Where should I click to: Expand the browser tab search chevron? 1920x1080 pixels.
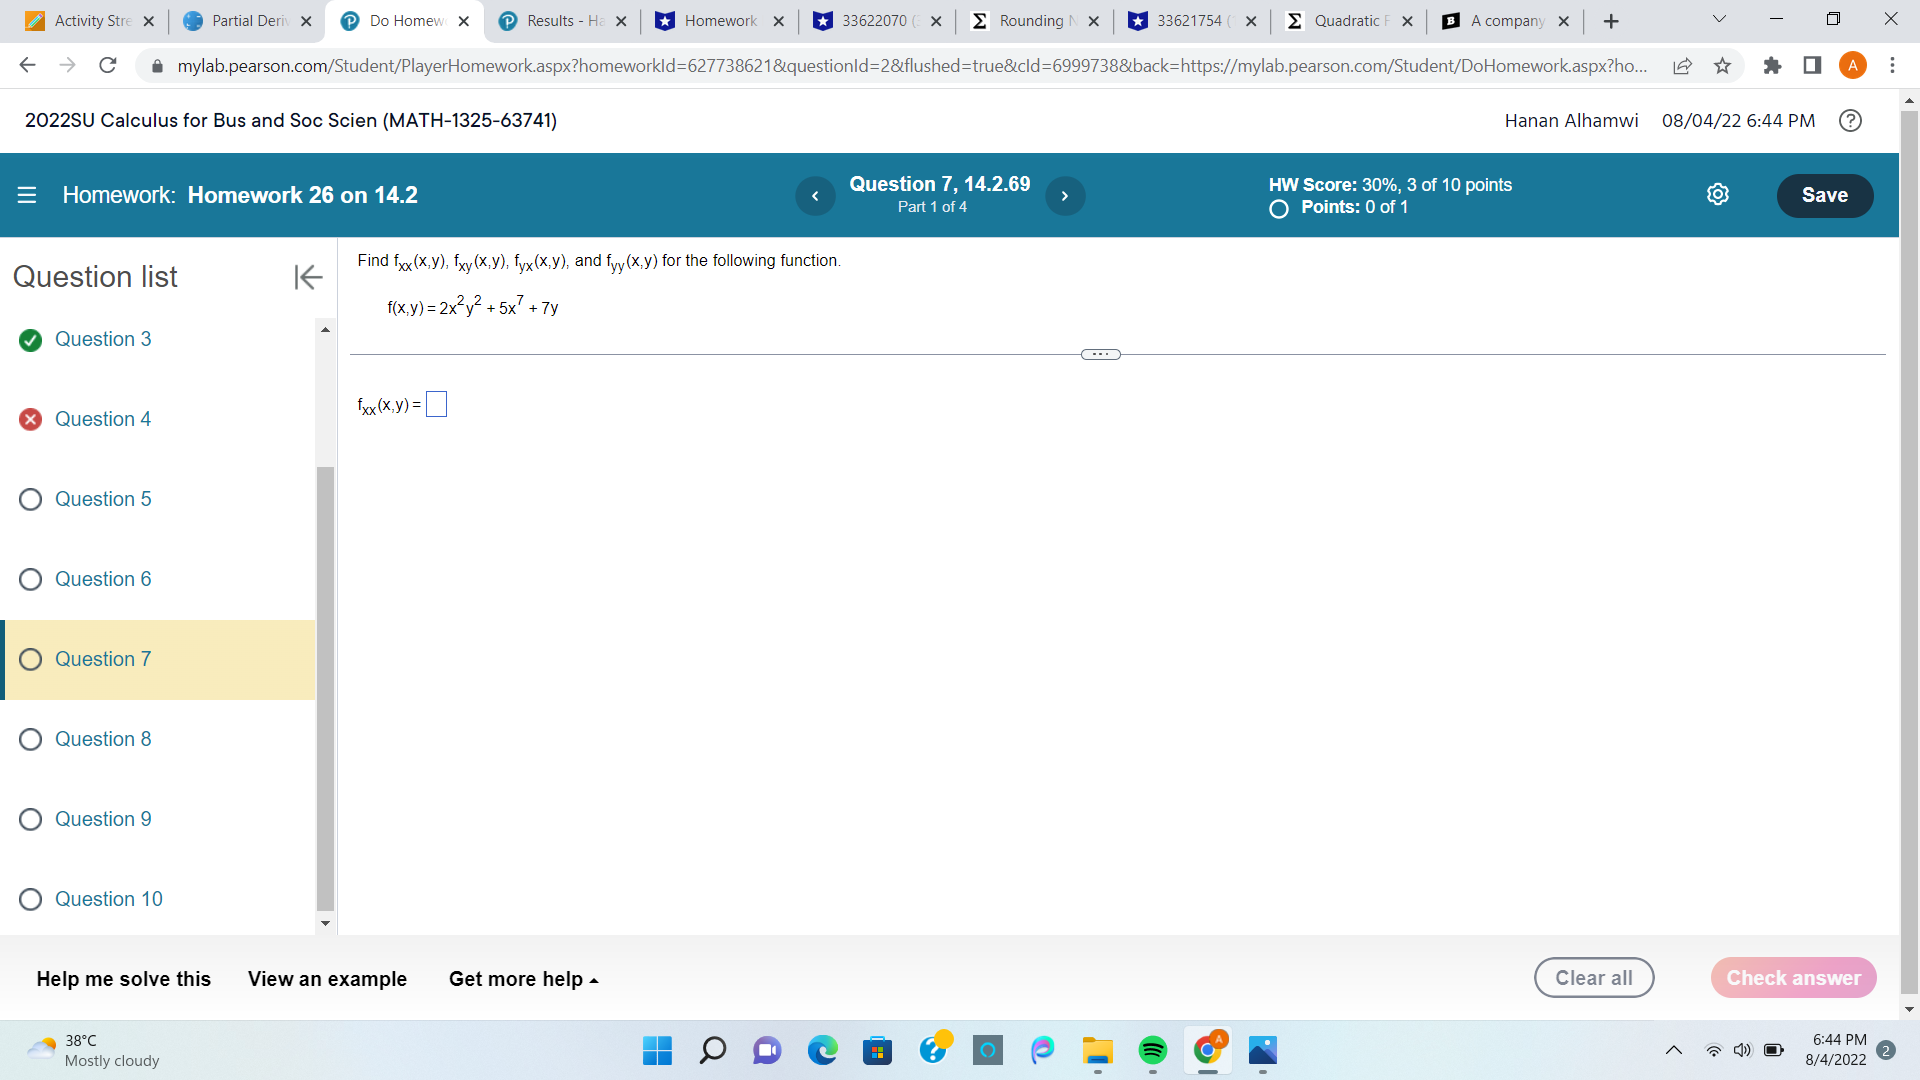click(x=1717, y=19)
